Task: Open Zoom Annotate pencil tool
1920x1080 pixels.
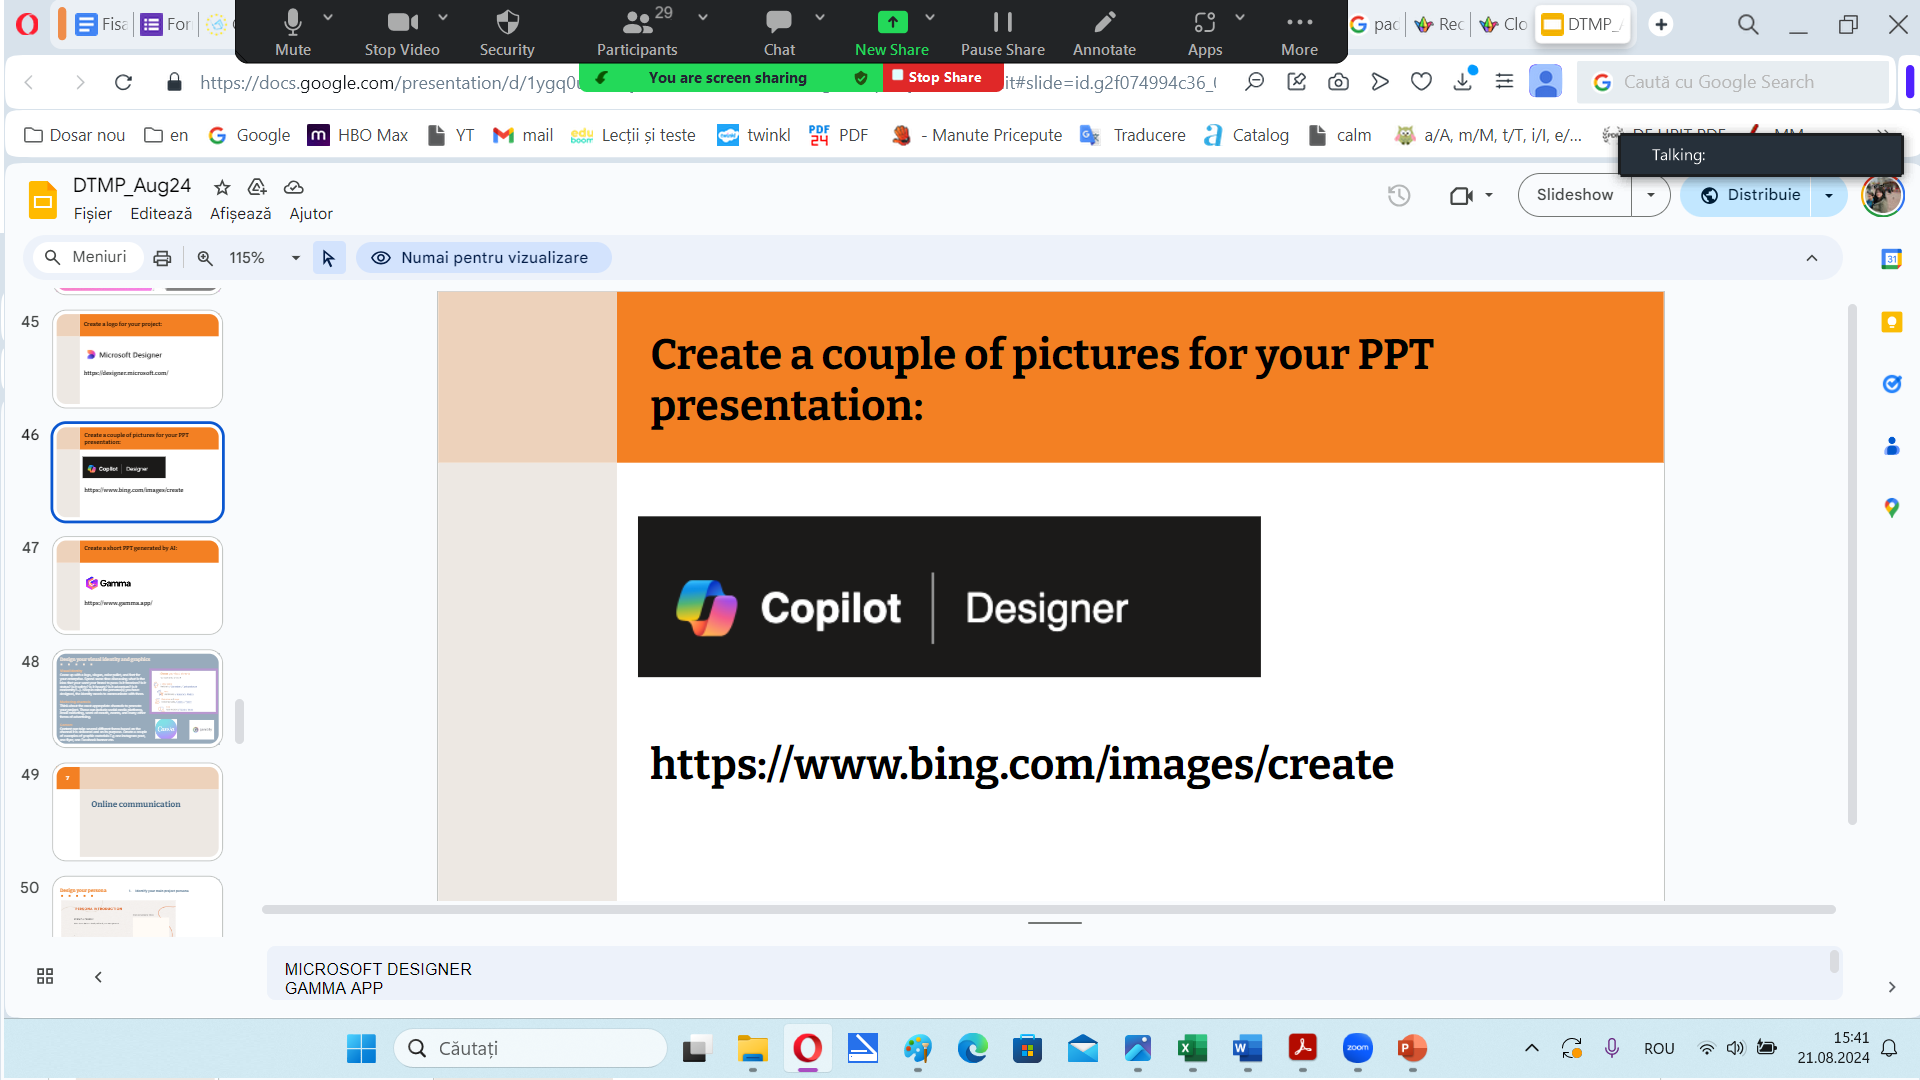Action: tap(1104, 32)
